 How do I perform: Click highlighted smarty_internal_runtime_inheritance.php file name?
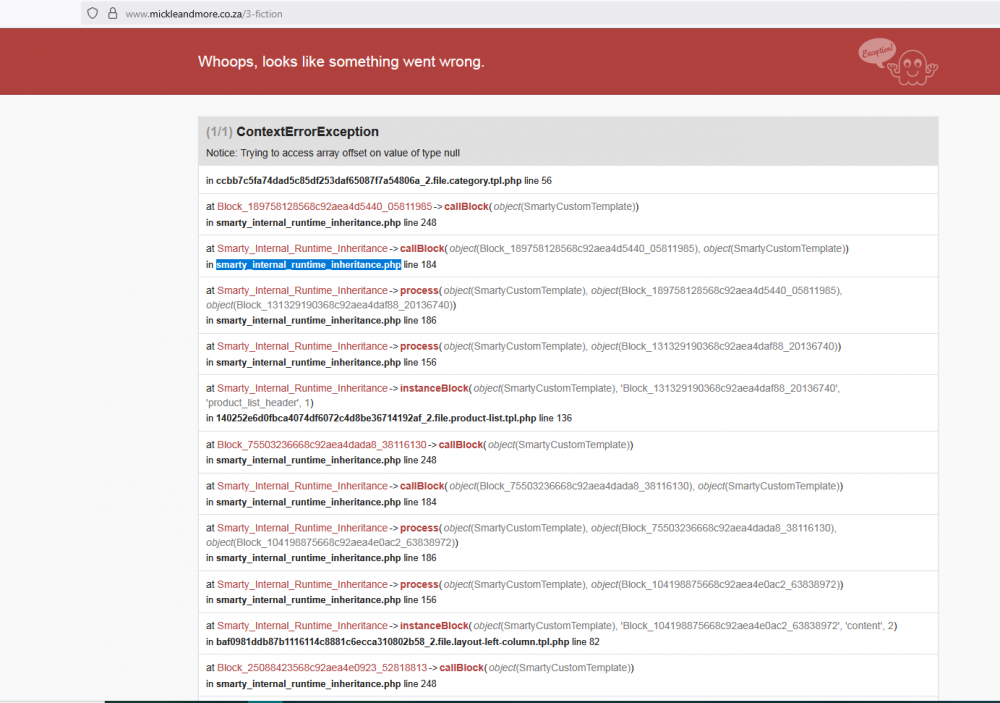point(309,265)
